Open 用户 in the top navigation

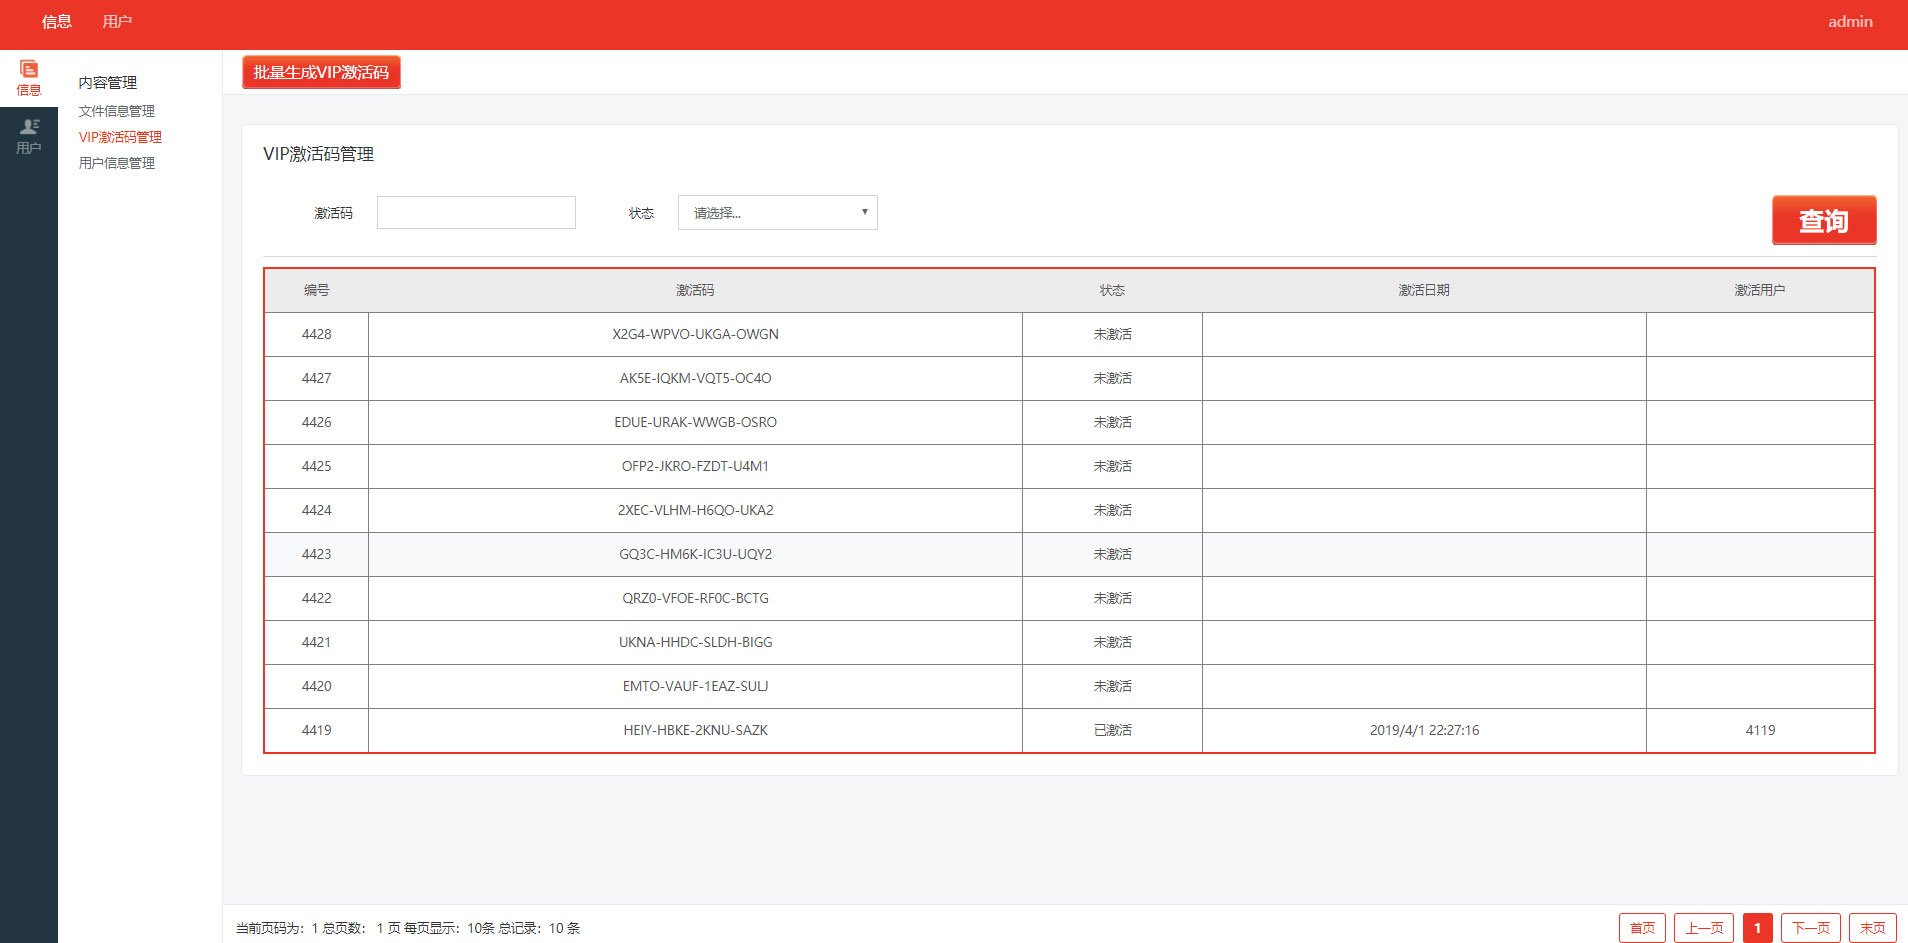click(x=117, y=22)
